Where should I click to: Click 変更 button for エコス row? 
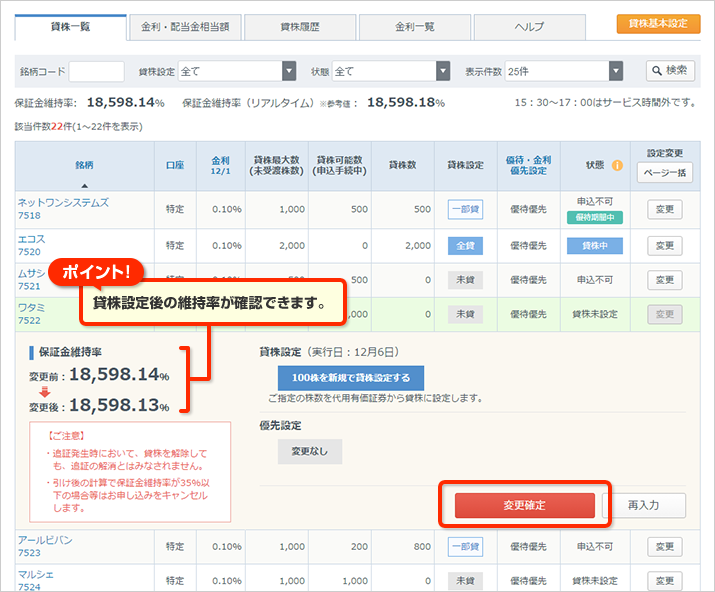pyautogui.click(x=664, y=245)
